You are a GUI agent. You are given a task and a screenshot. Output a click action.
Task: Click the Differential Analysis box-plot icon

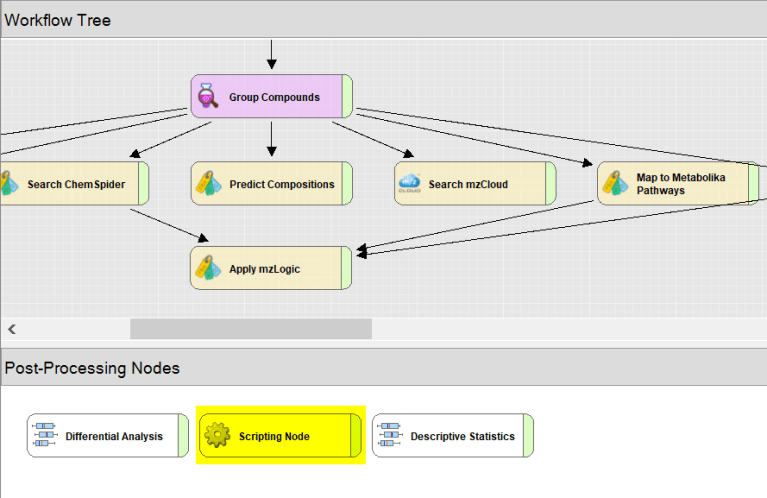pyautogui.click(x=45, y=435)
